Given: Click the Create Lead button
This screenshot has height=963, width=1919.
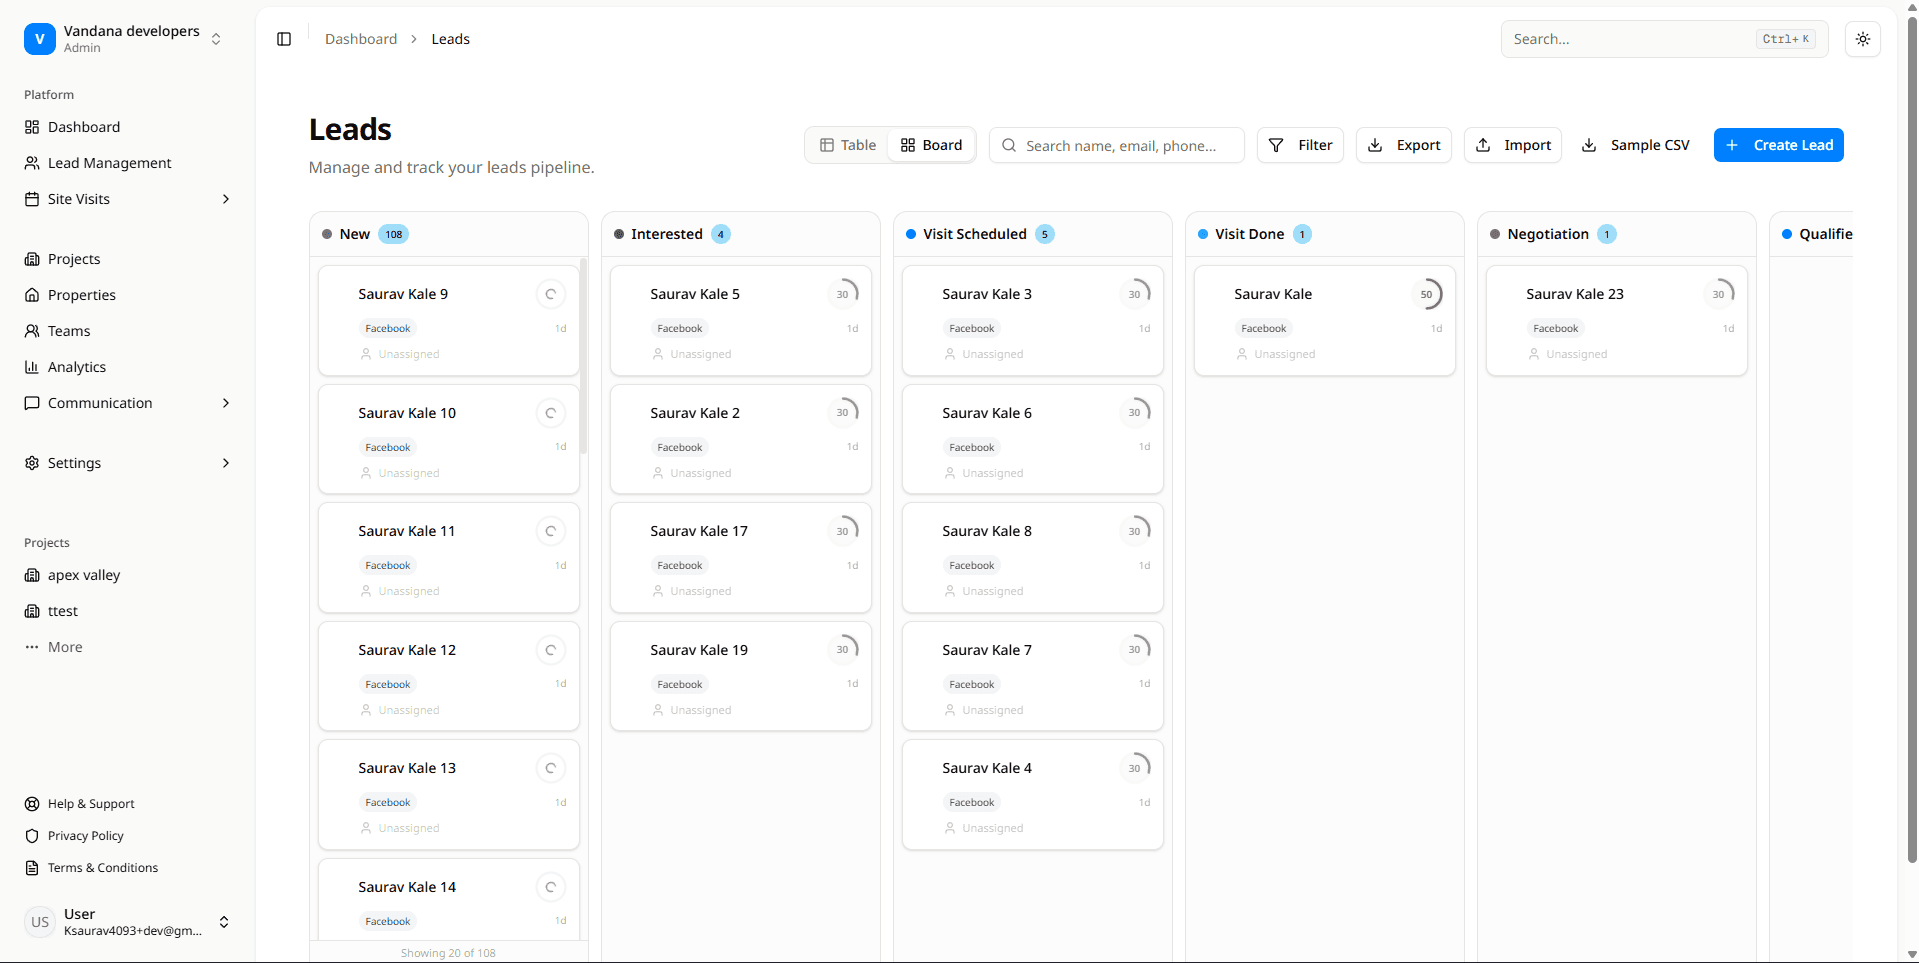Looking at the screenshot, I should click(x=1778, y=145).
